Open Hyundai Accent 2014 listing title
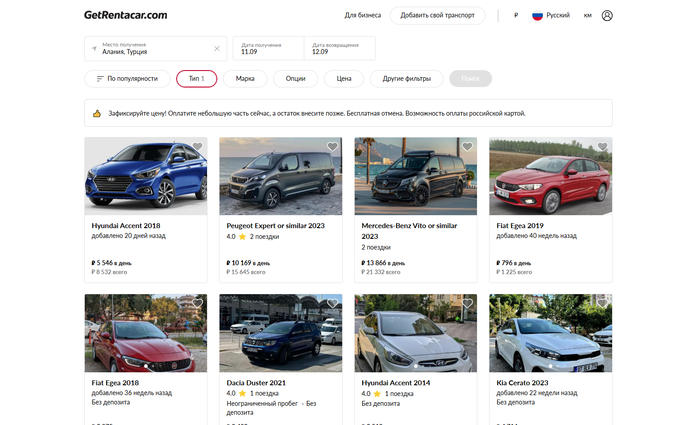This screenshot has width=700, height=425. pyautogui.click(x=396, y=383)
